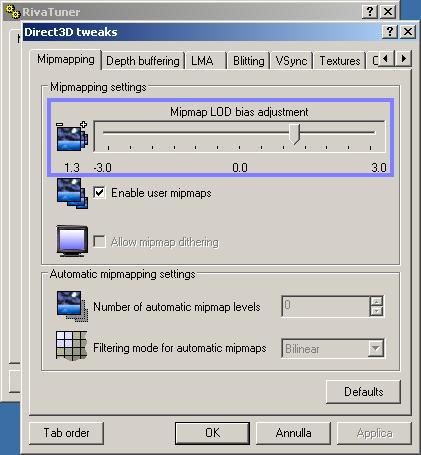Viewport: 421px width, 455px height.
Task: Switch to the Mipmapping tab
Action: tap(66, 59)
